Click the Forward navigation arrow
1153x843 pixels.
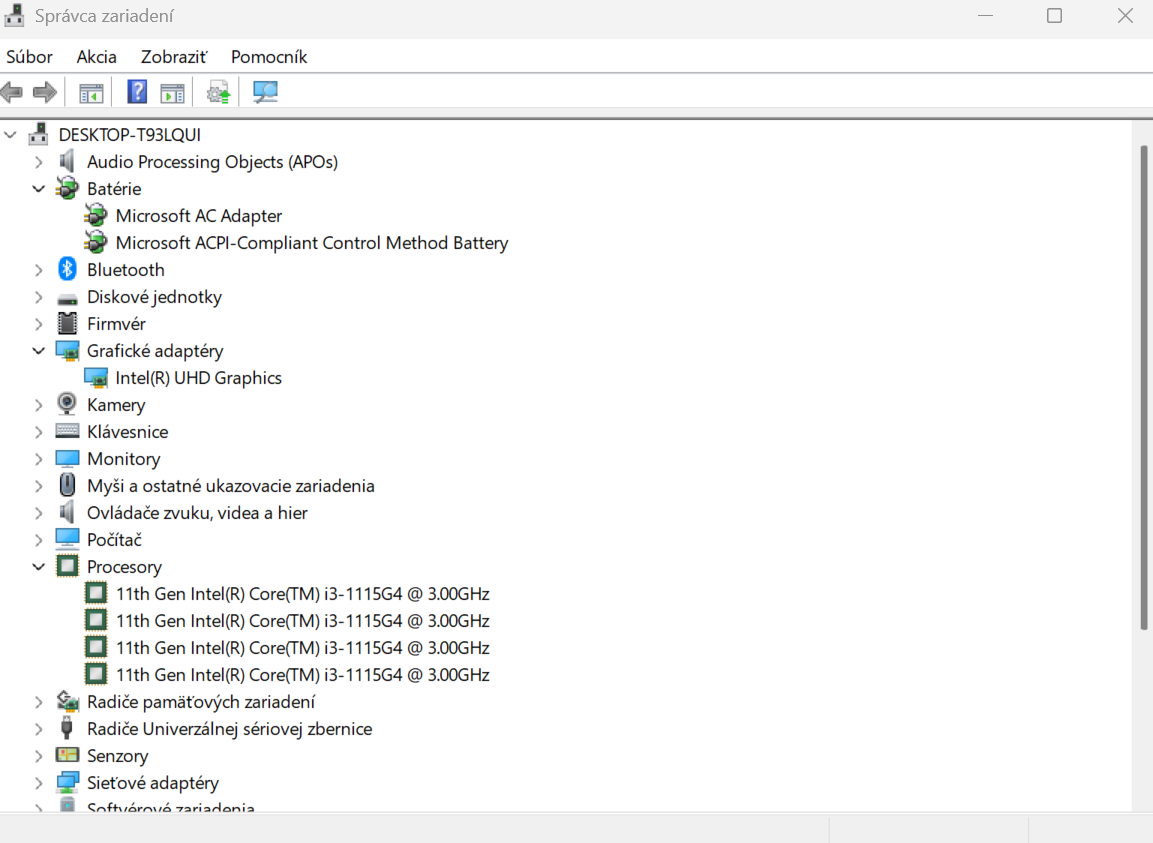[x=44, y=92]
